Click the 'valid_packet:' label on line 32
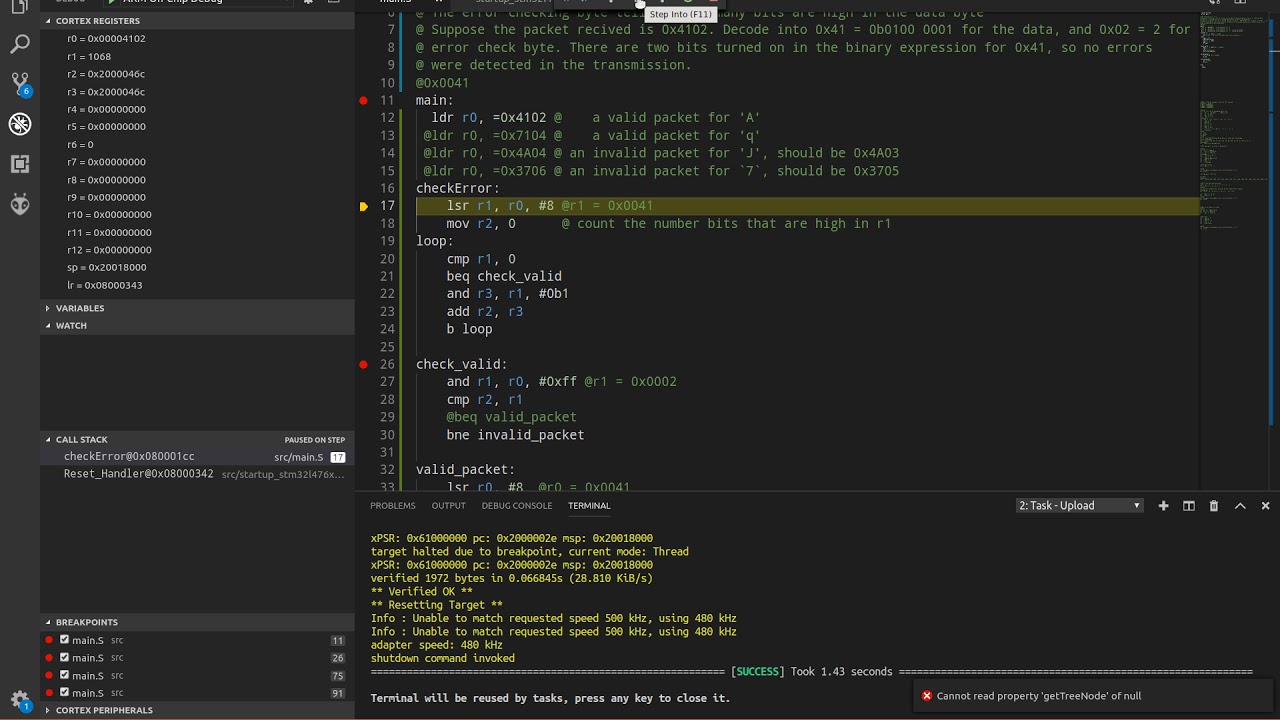Screen dimensions: 1280x720 pos(466,470)
